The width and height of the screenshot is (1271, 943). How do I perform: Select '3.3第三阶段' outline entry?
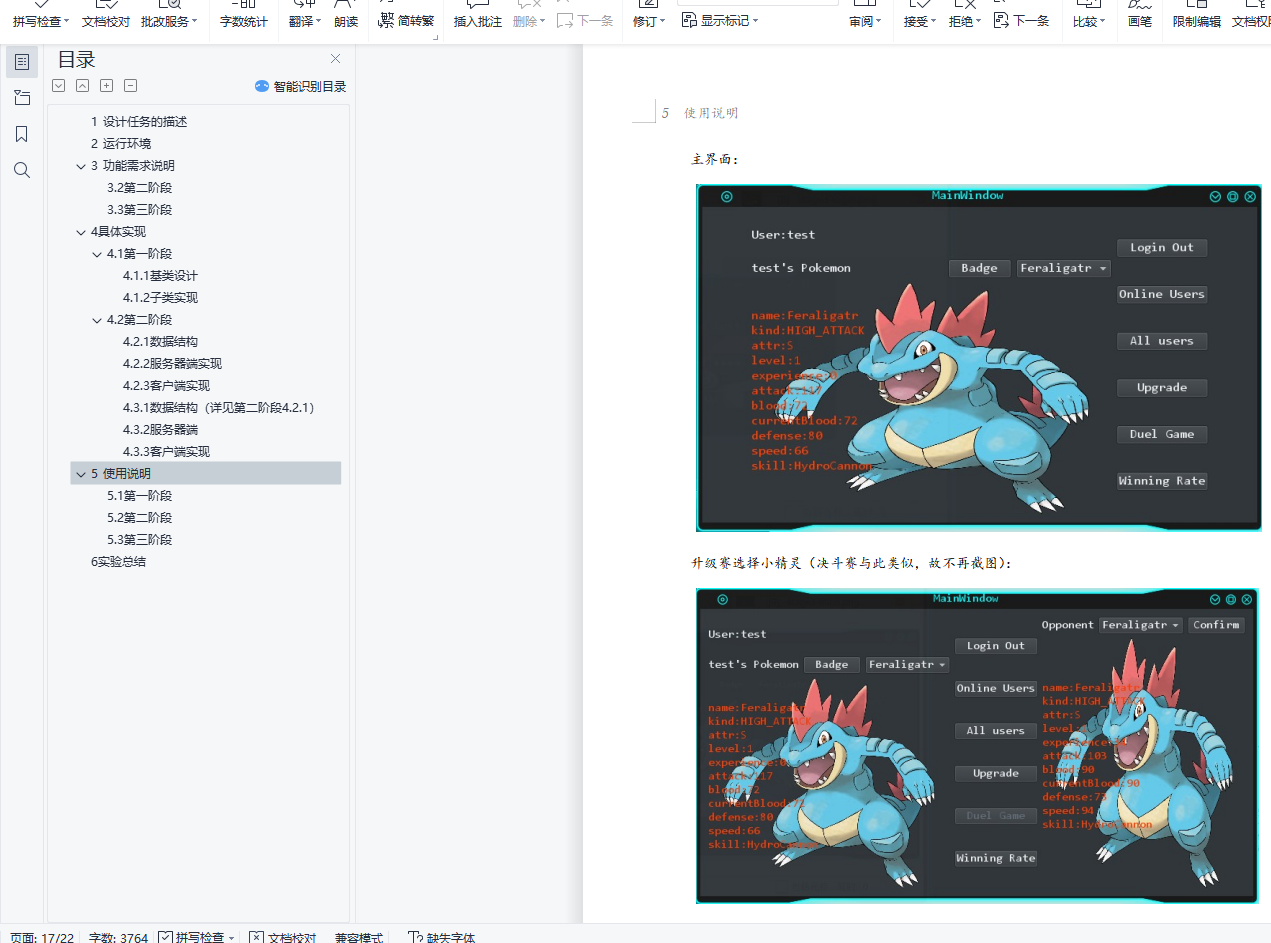(140, 210)
